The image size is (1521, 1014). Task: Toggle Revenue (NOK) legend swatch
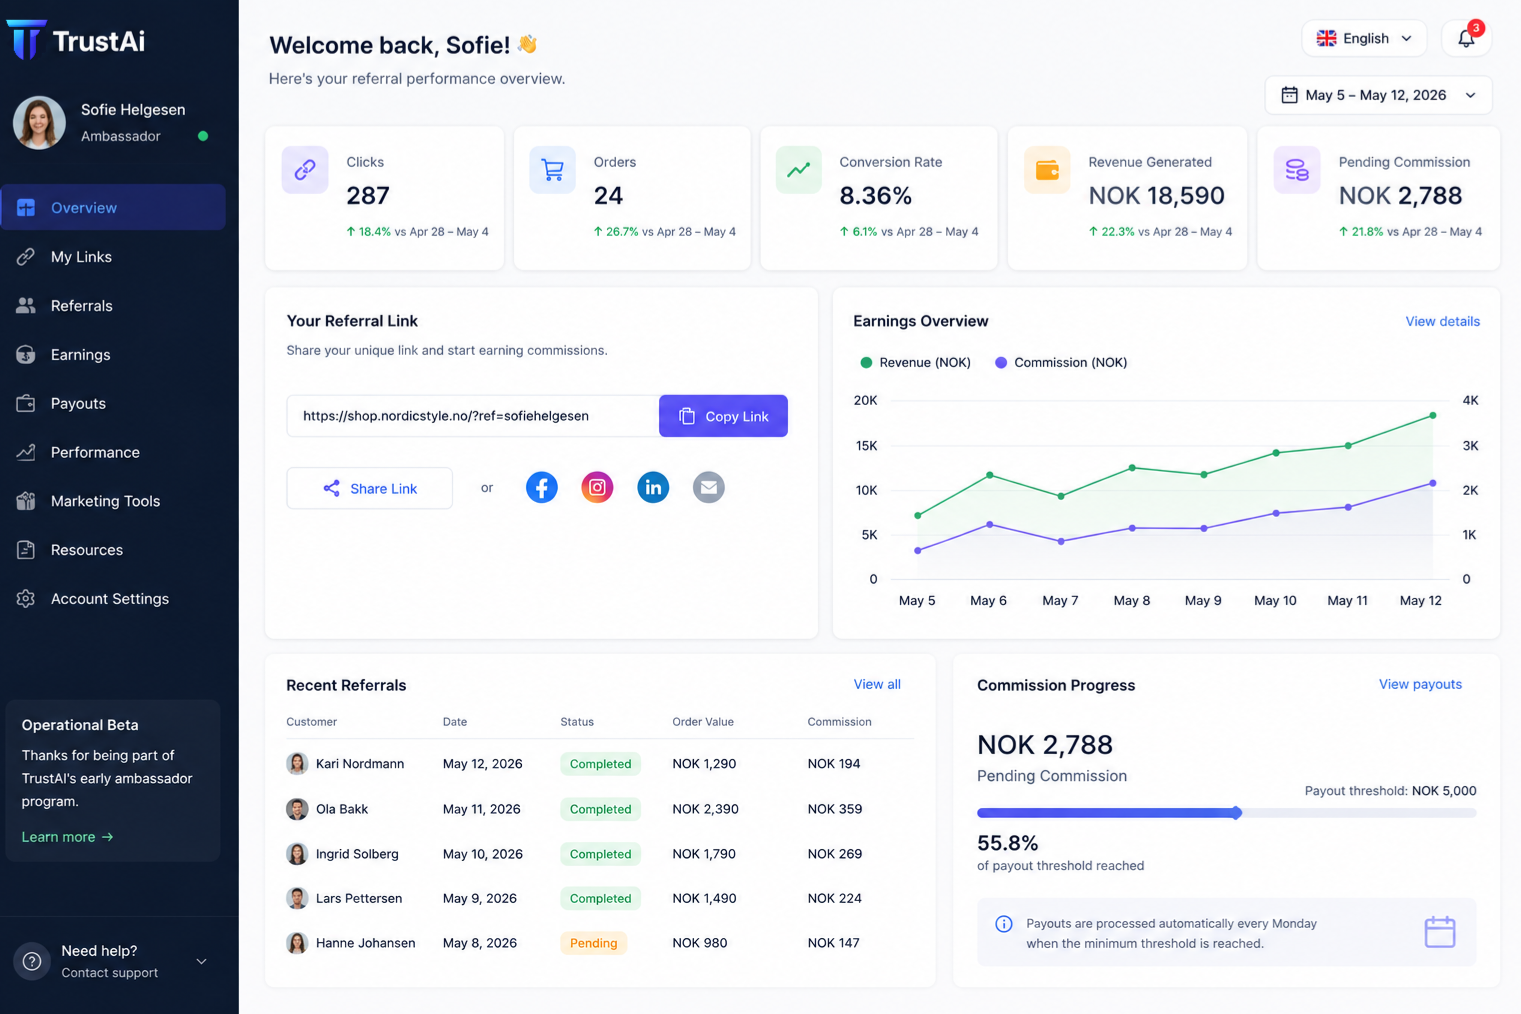[866, 363]
